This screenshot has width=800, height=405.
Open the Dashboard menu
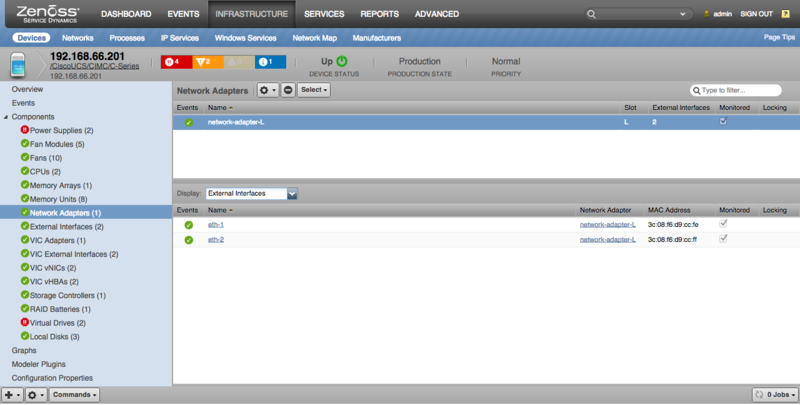click(126, 14)
